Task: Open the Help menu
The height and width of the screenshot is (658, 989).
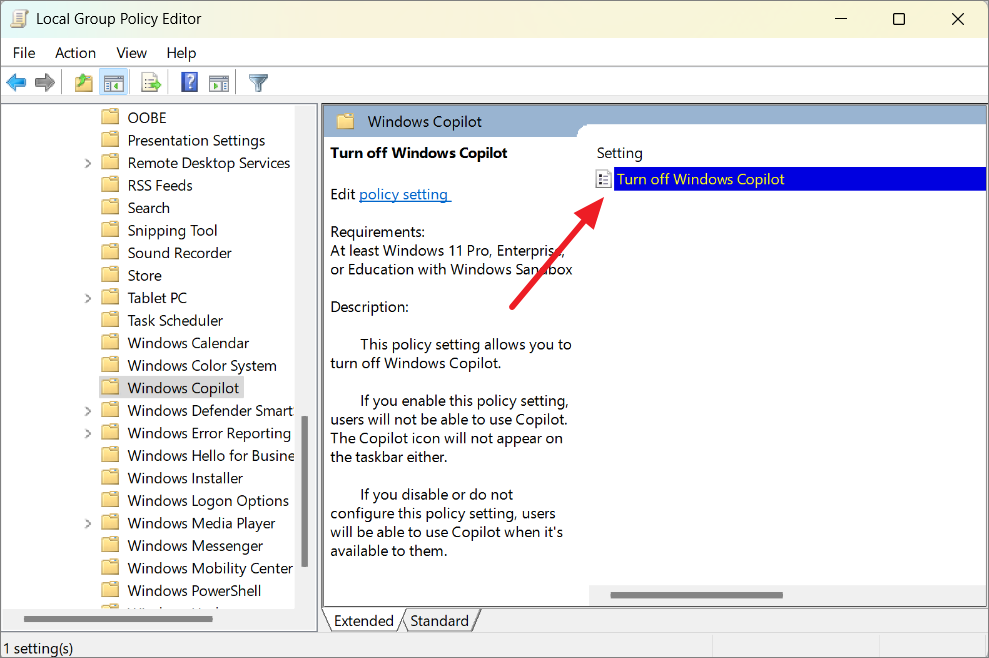Action: 181,53
